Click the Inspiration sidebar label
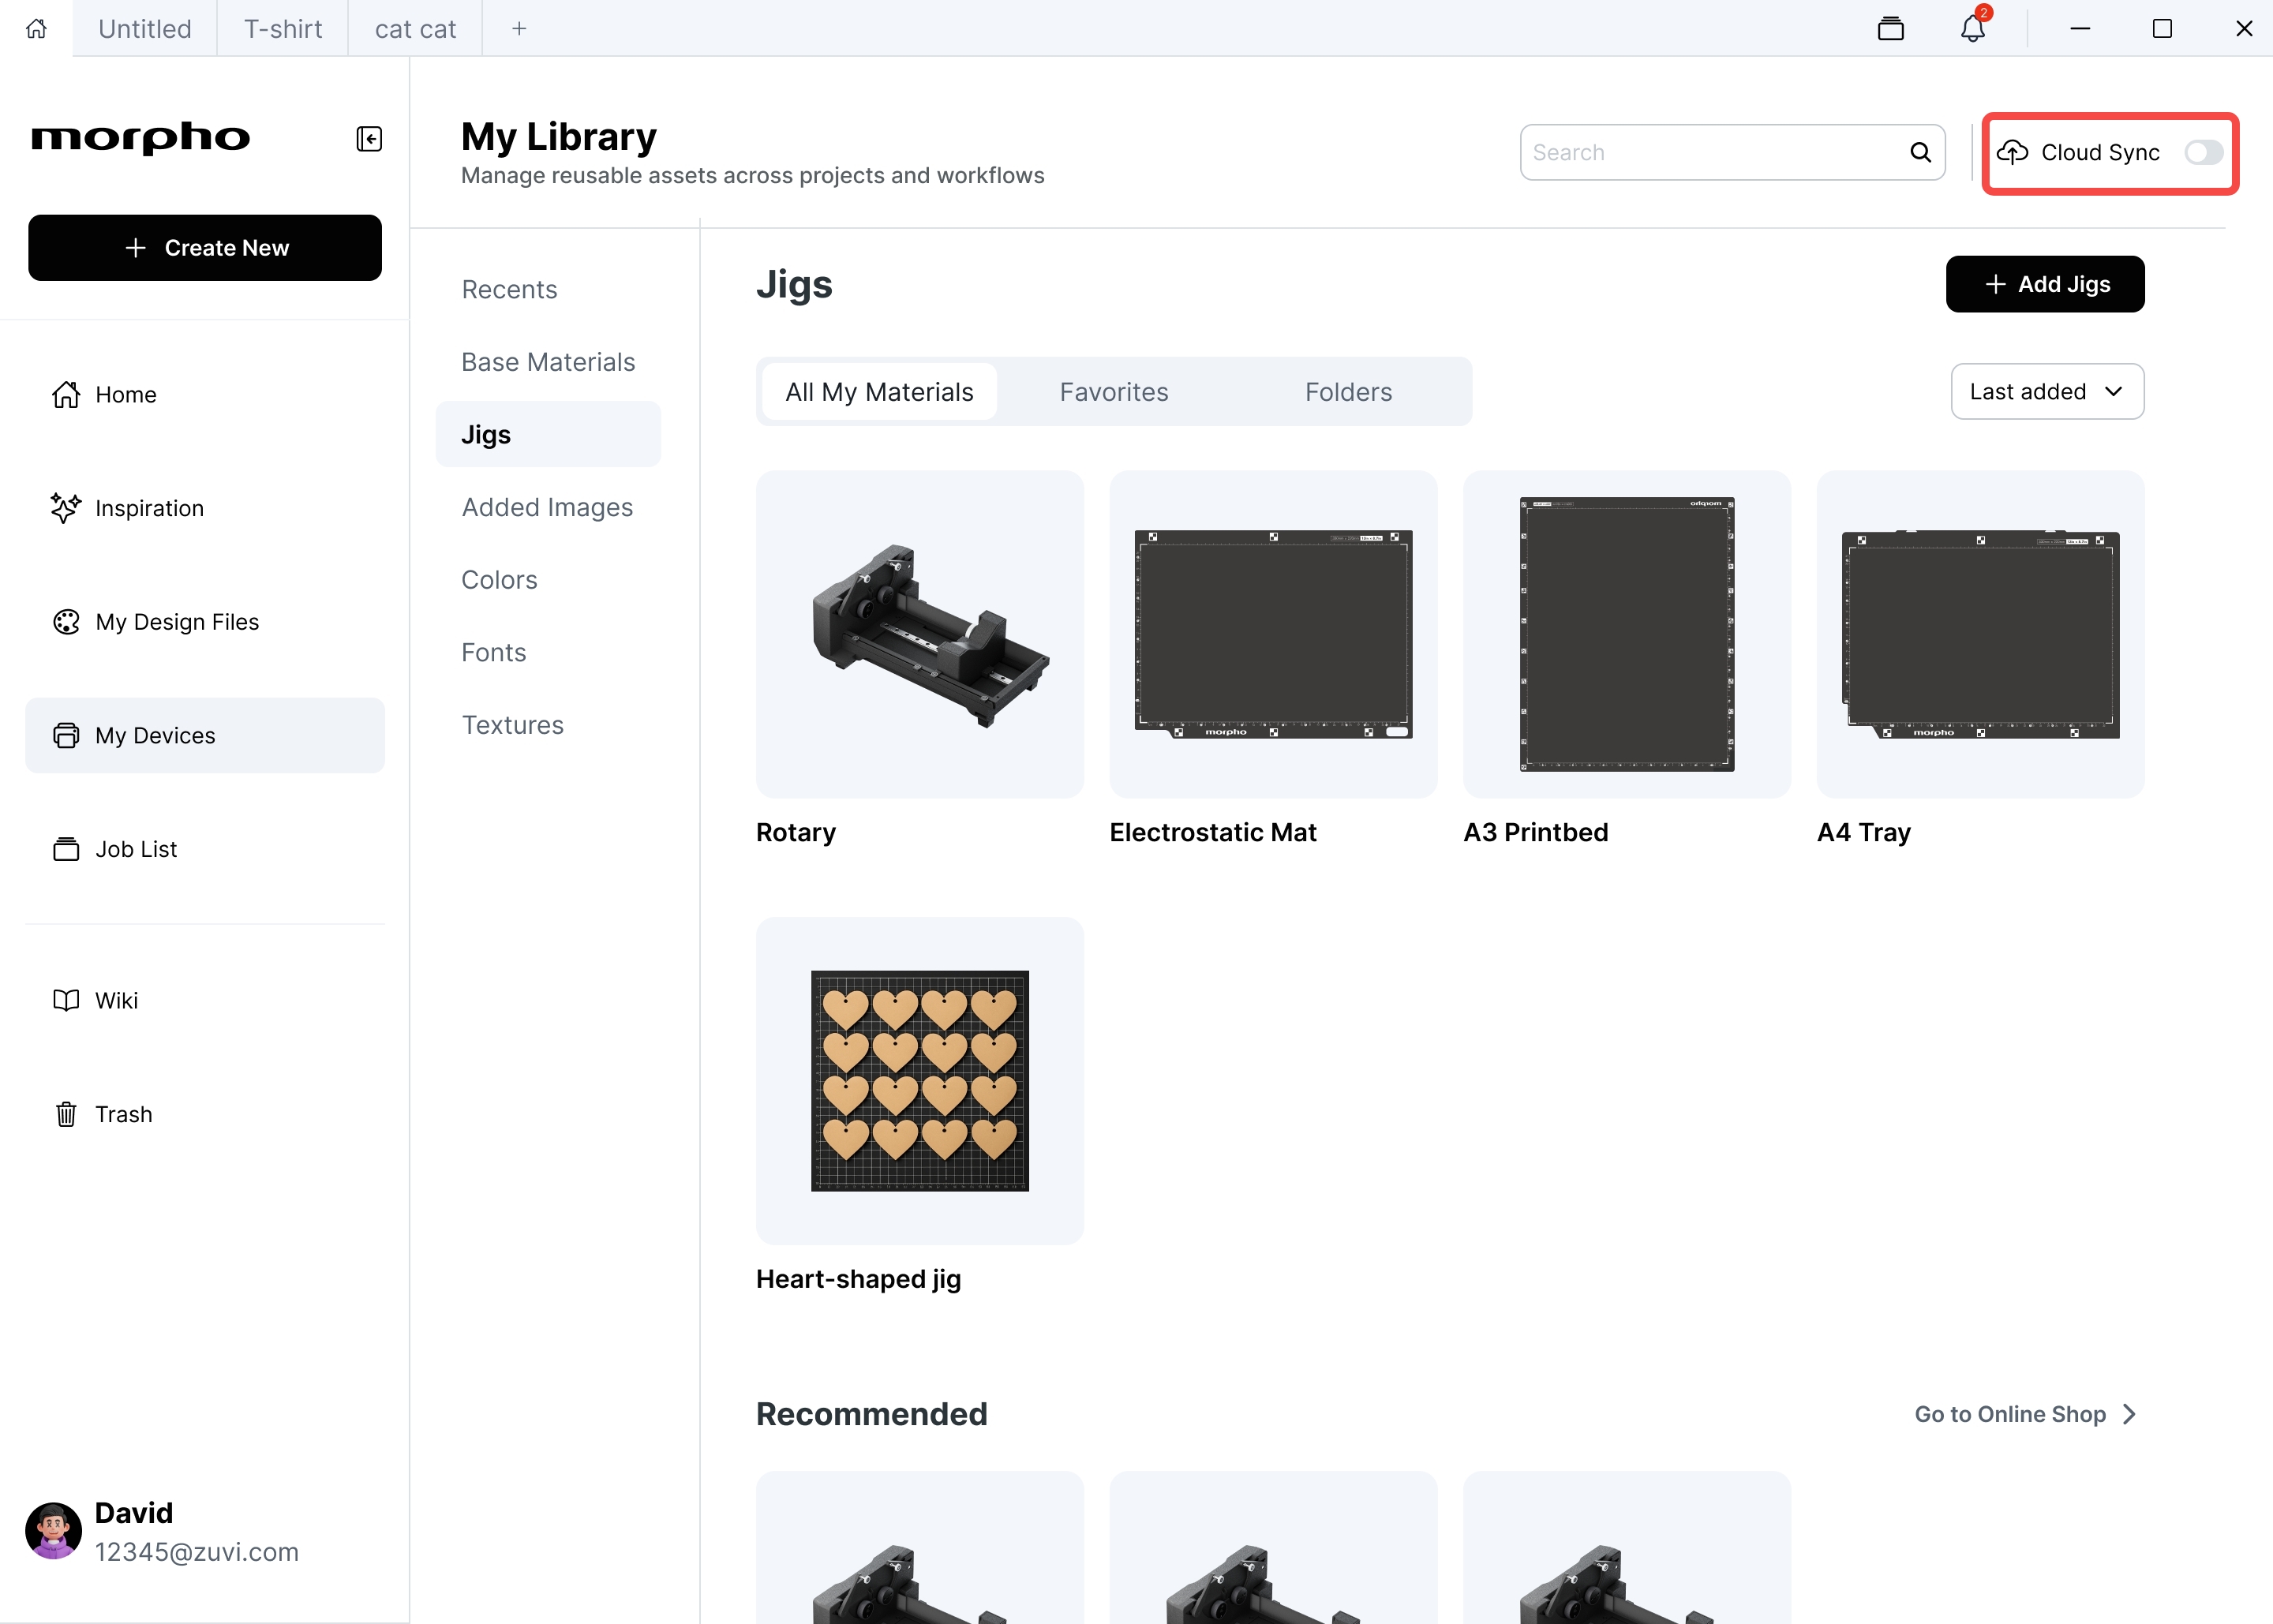The width and height of the screenshot is (2273, 1624). [150, 508]
